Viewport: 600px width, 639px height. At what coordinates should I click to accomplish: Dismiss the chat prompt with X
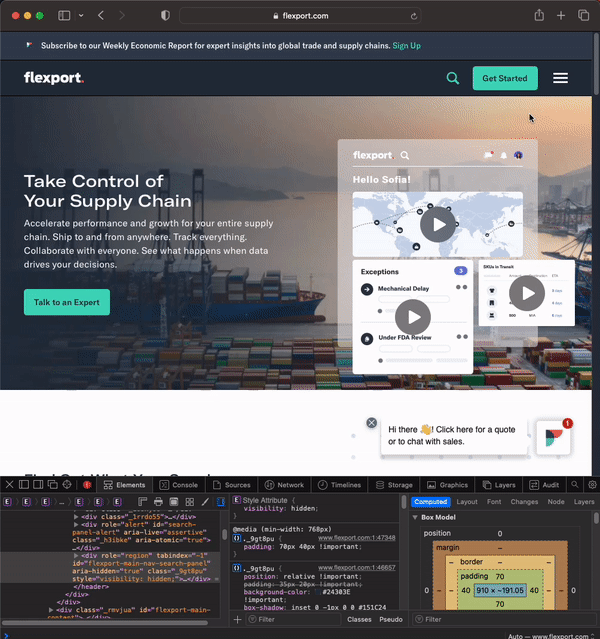pyautogui.click(x=371, y=423)
